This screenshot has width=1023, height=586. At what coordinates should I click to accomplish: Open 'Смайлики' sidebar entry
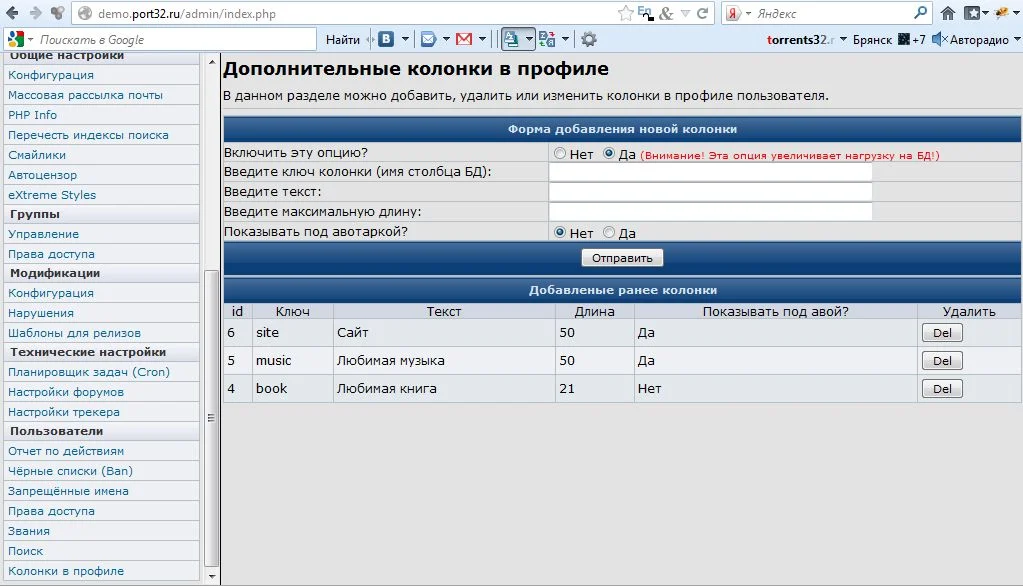point(37,155)
